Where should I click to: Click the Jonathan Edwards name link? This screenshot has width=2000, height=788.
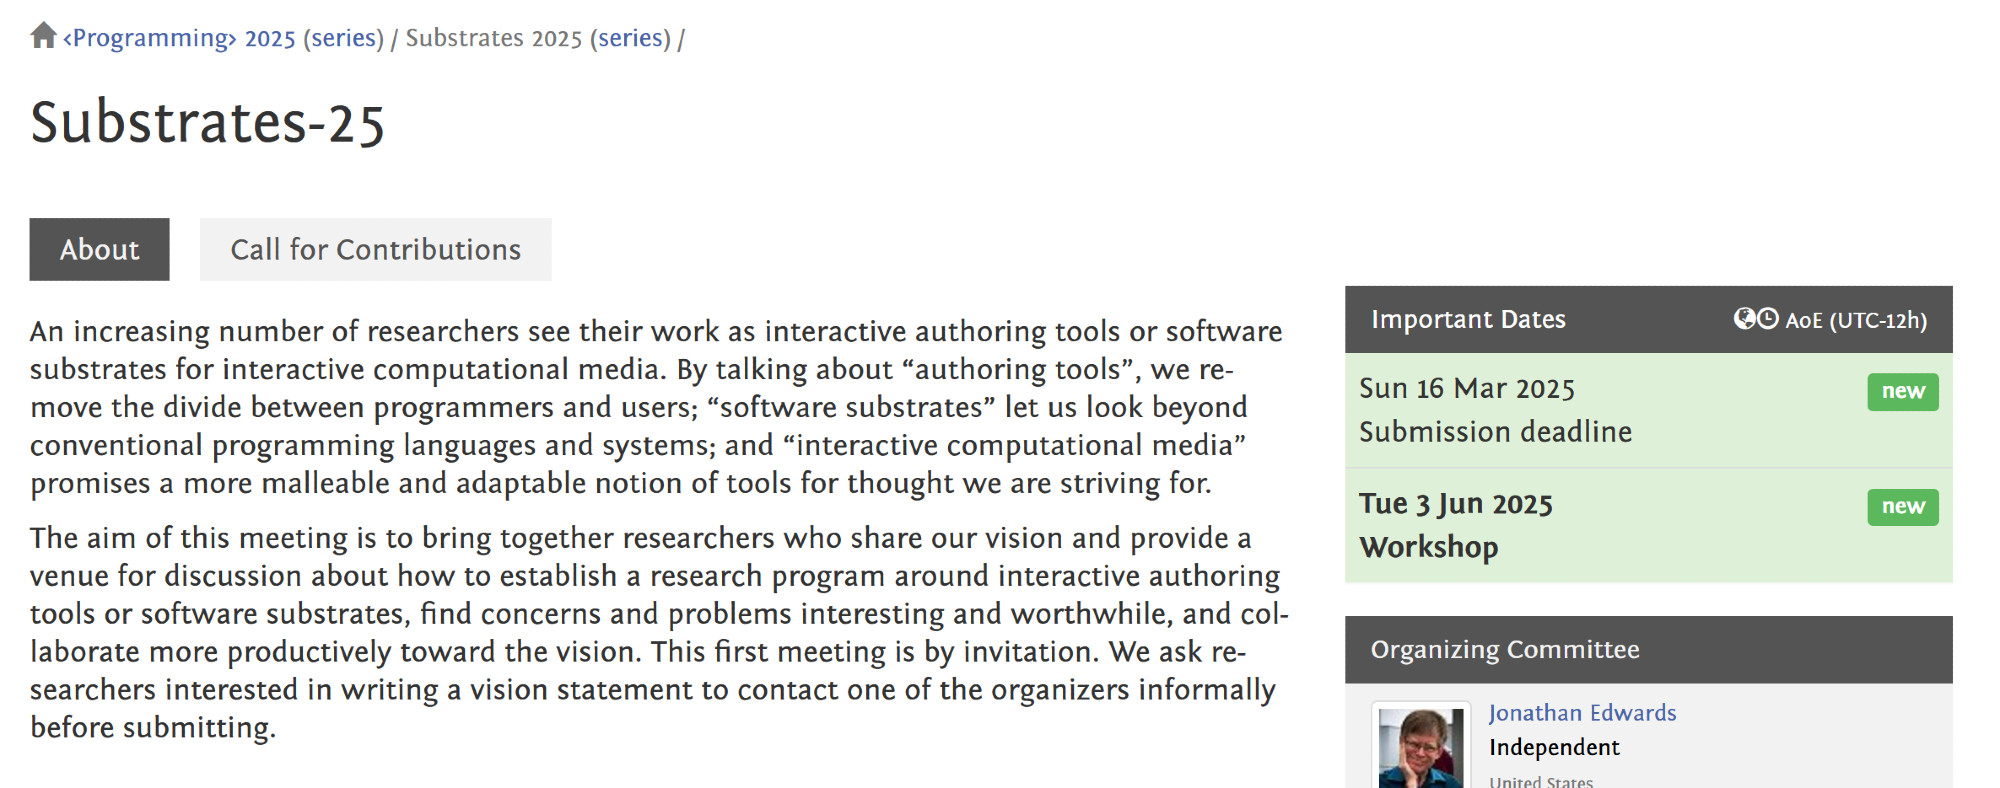[1582, 713]
